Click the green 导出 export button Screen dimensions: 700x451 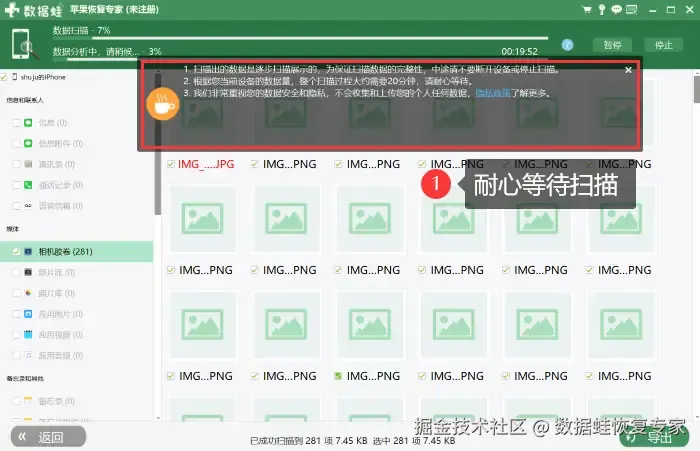[654, 438]
